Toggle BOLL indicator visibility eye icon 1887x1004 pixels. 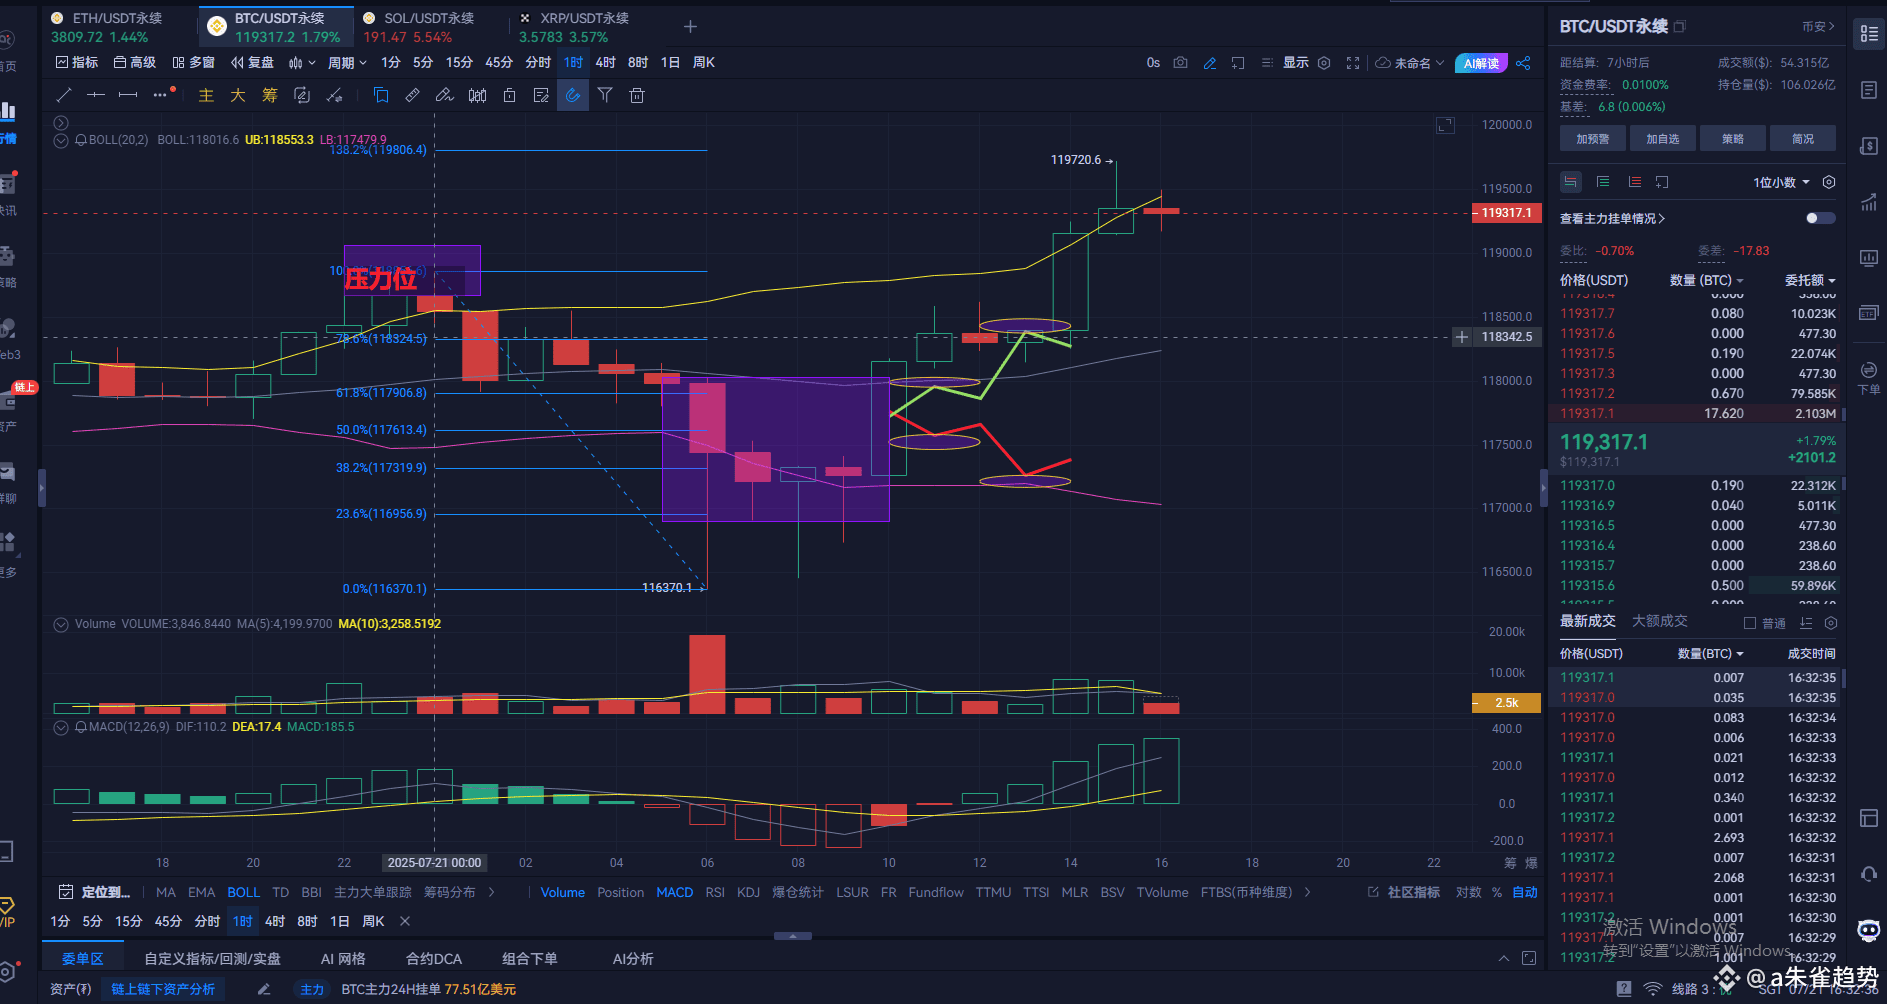coord(61,140)
